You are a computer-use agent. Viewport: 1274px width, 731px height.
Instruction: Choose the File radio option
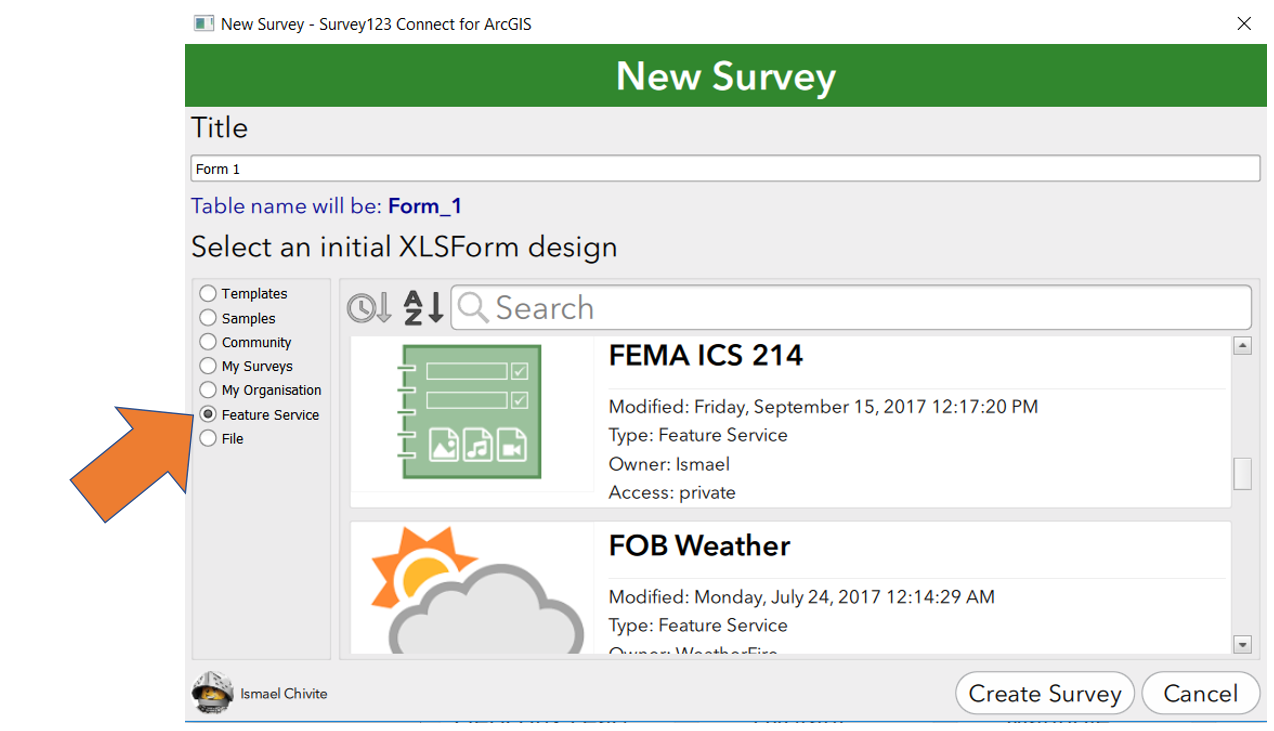tap(208, 438)
